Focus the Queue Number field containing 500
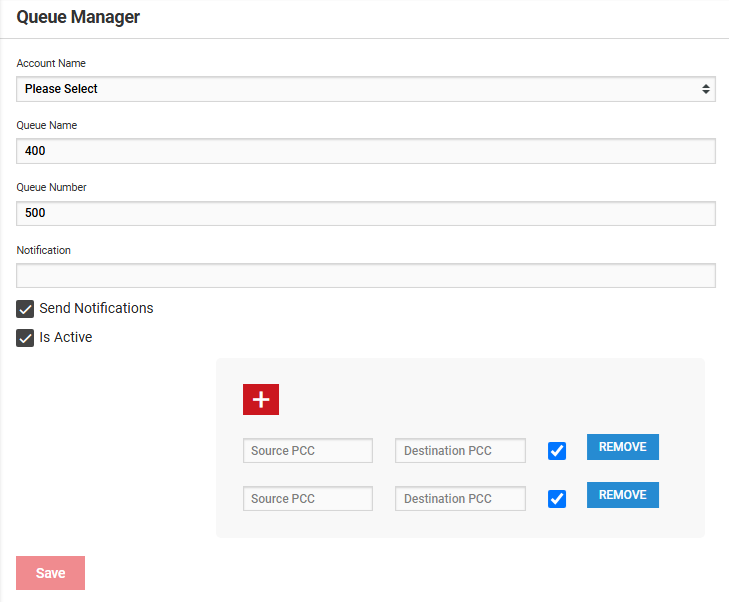 (x=366, y=213)
